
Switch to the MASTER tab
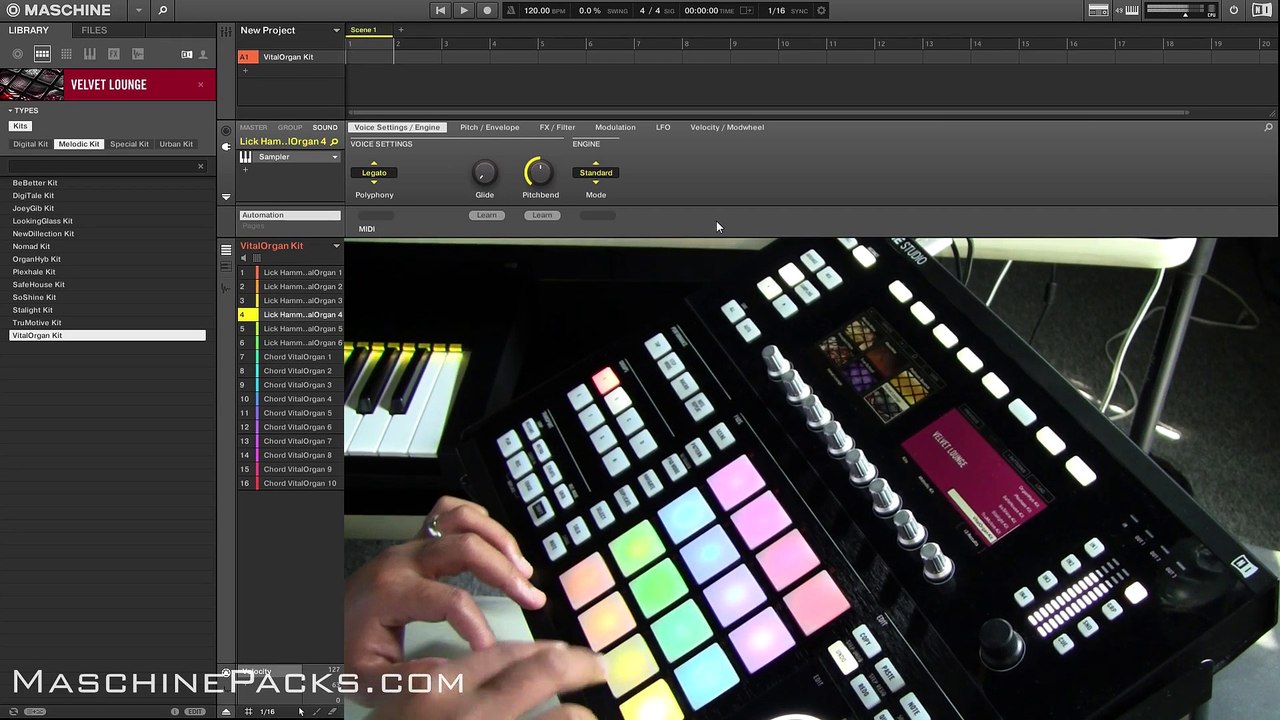pyautogui.click(x=253, y=128)
